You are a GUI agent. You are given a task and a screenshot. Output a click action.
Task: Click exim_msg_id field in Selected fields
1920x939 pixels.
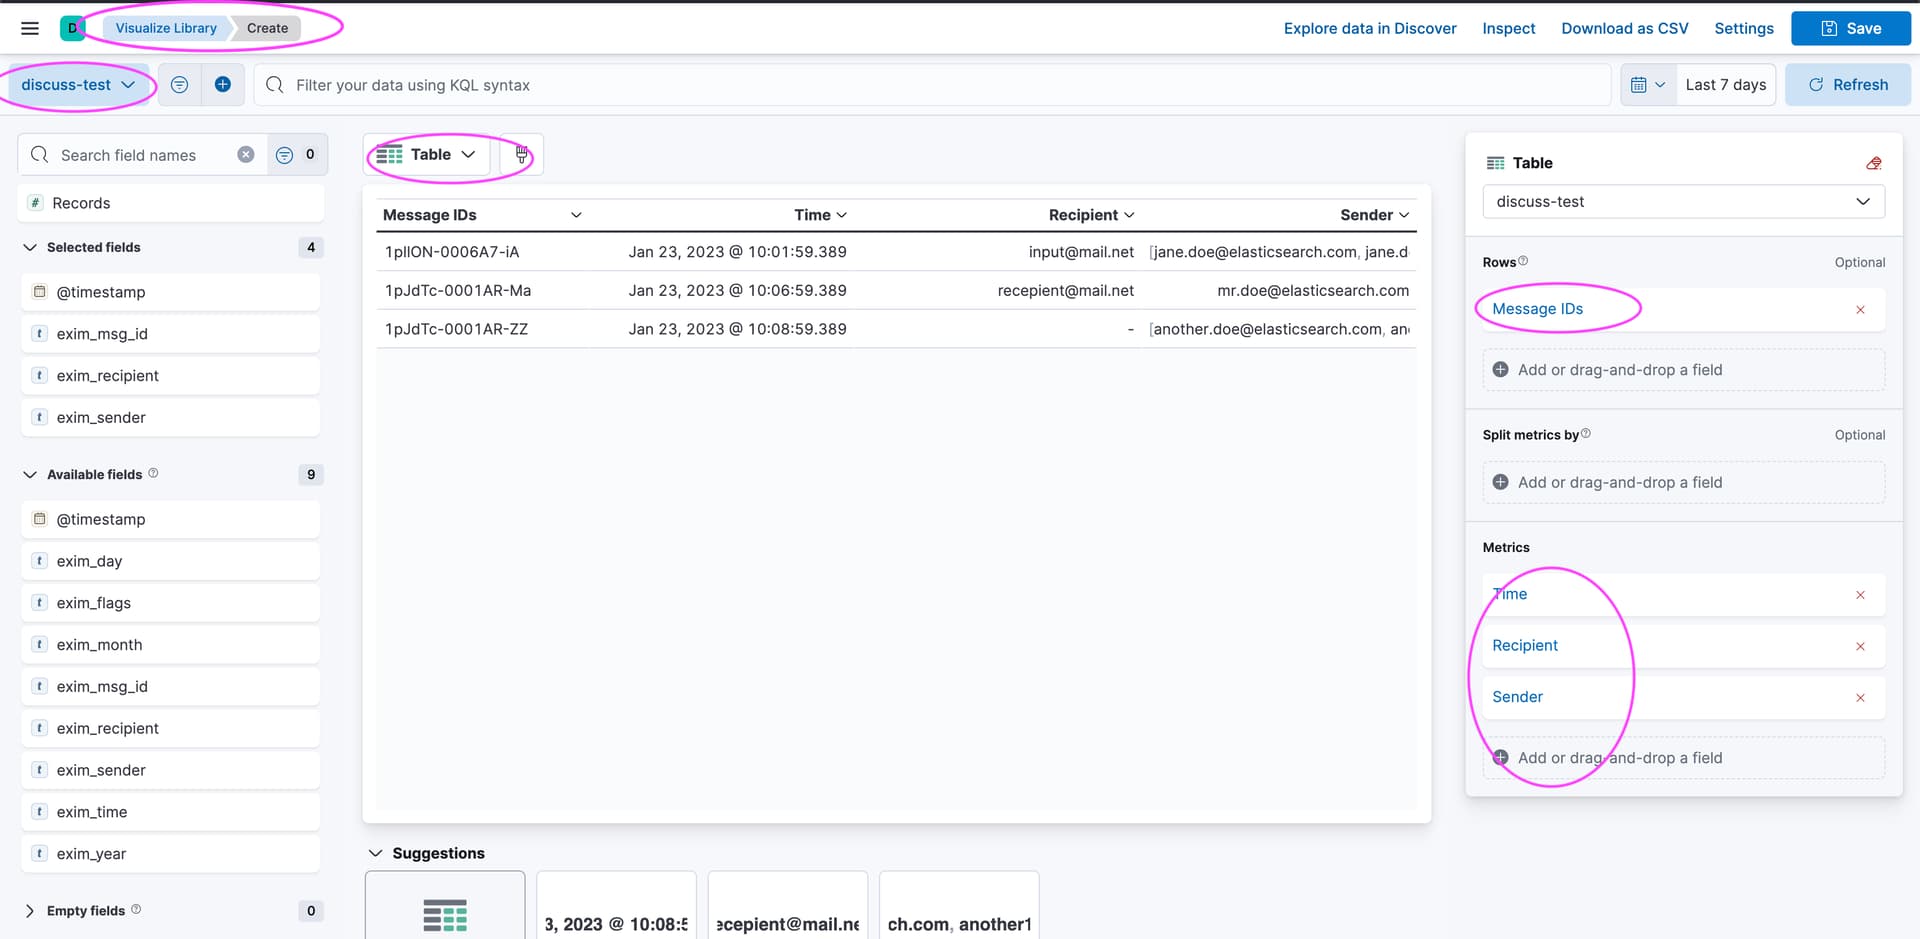171,334
